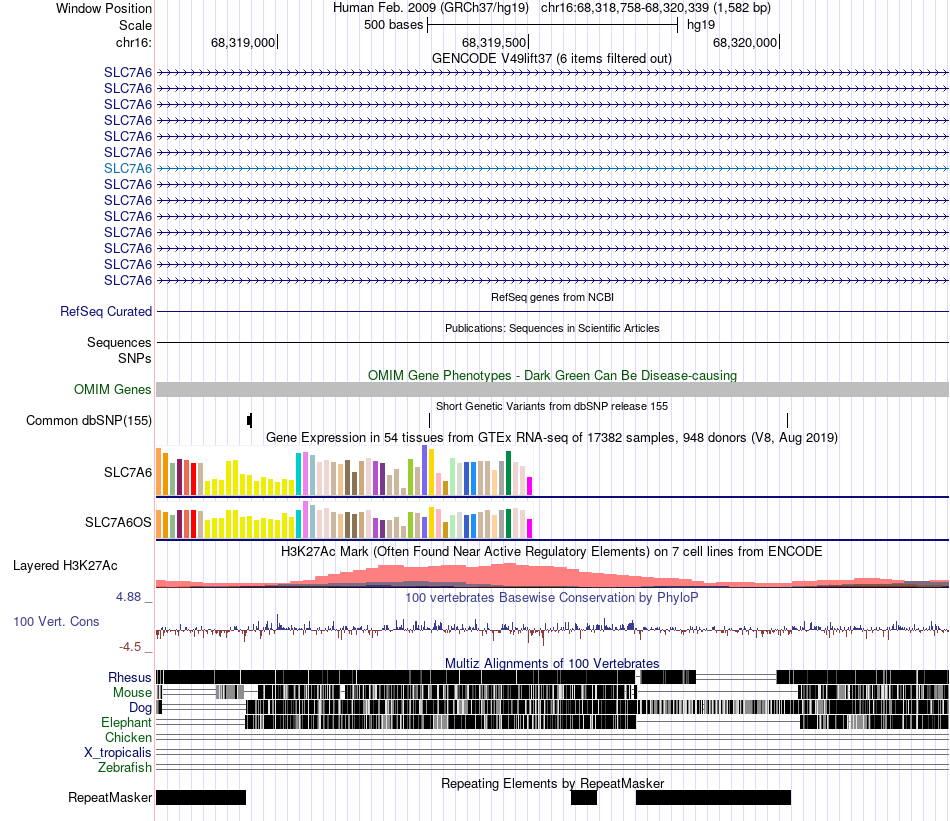This screenshot has height=821, width=950.
Task: Open the RefSeq Curated track label
Action: coord(106,311)
